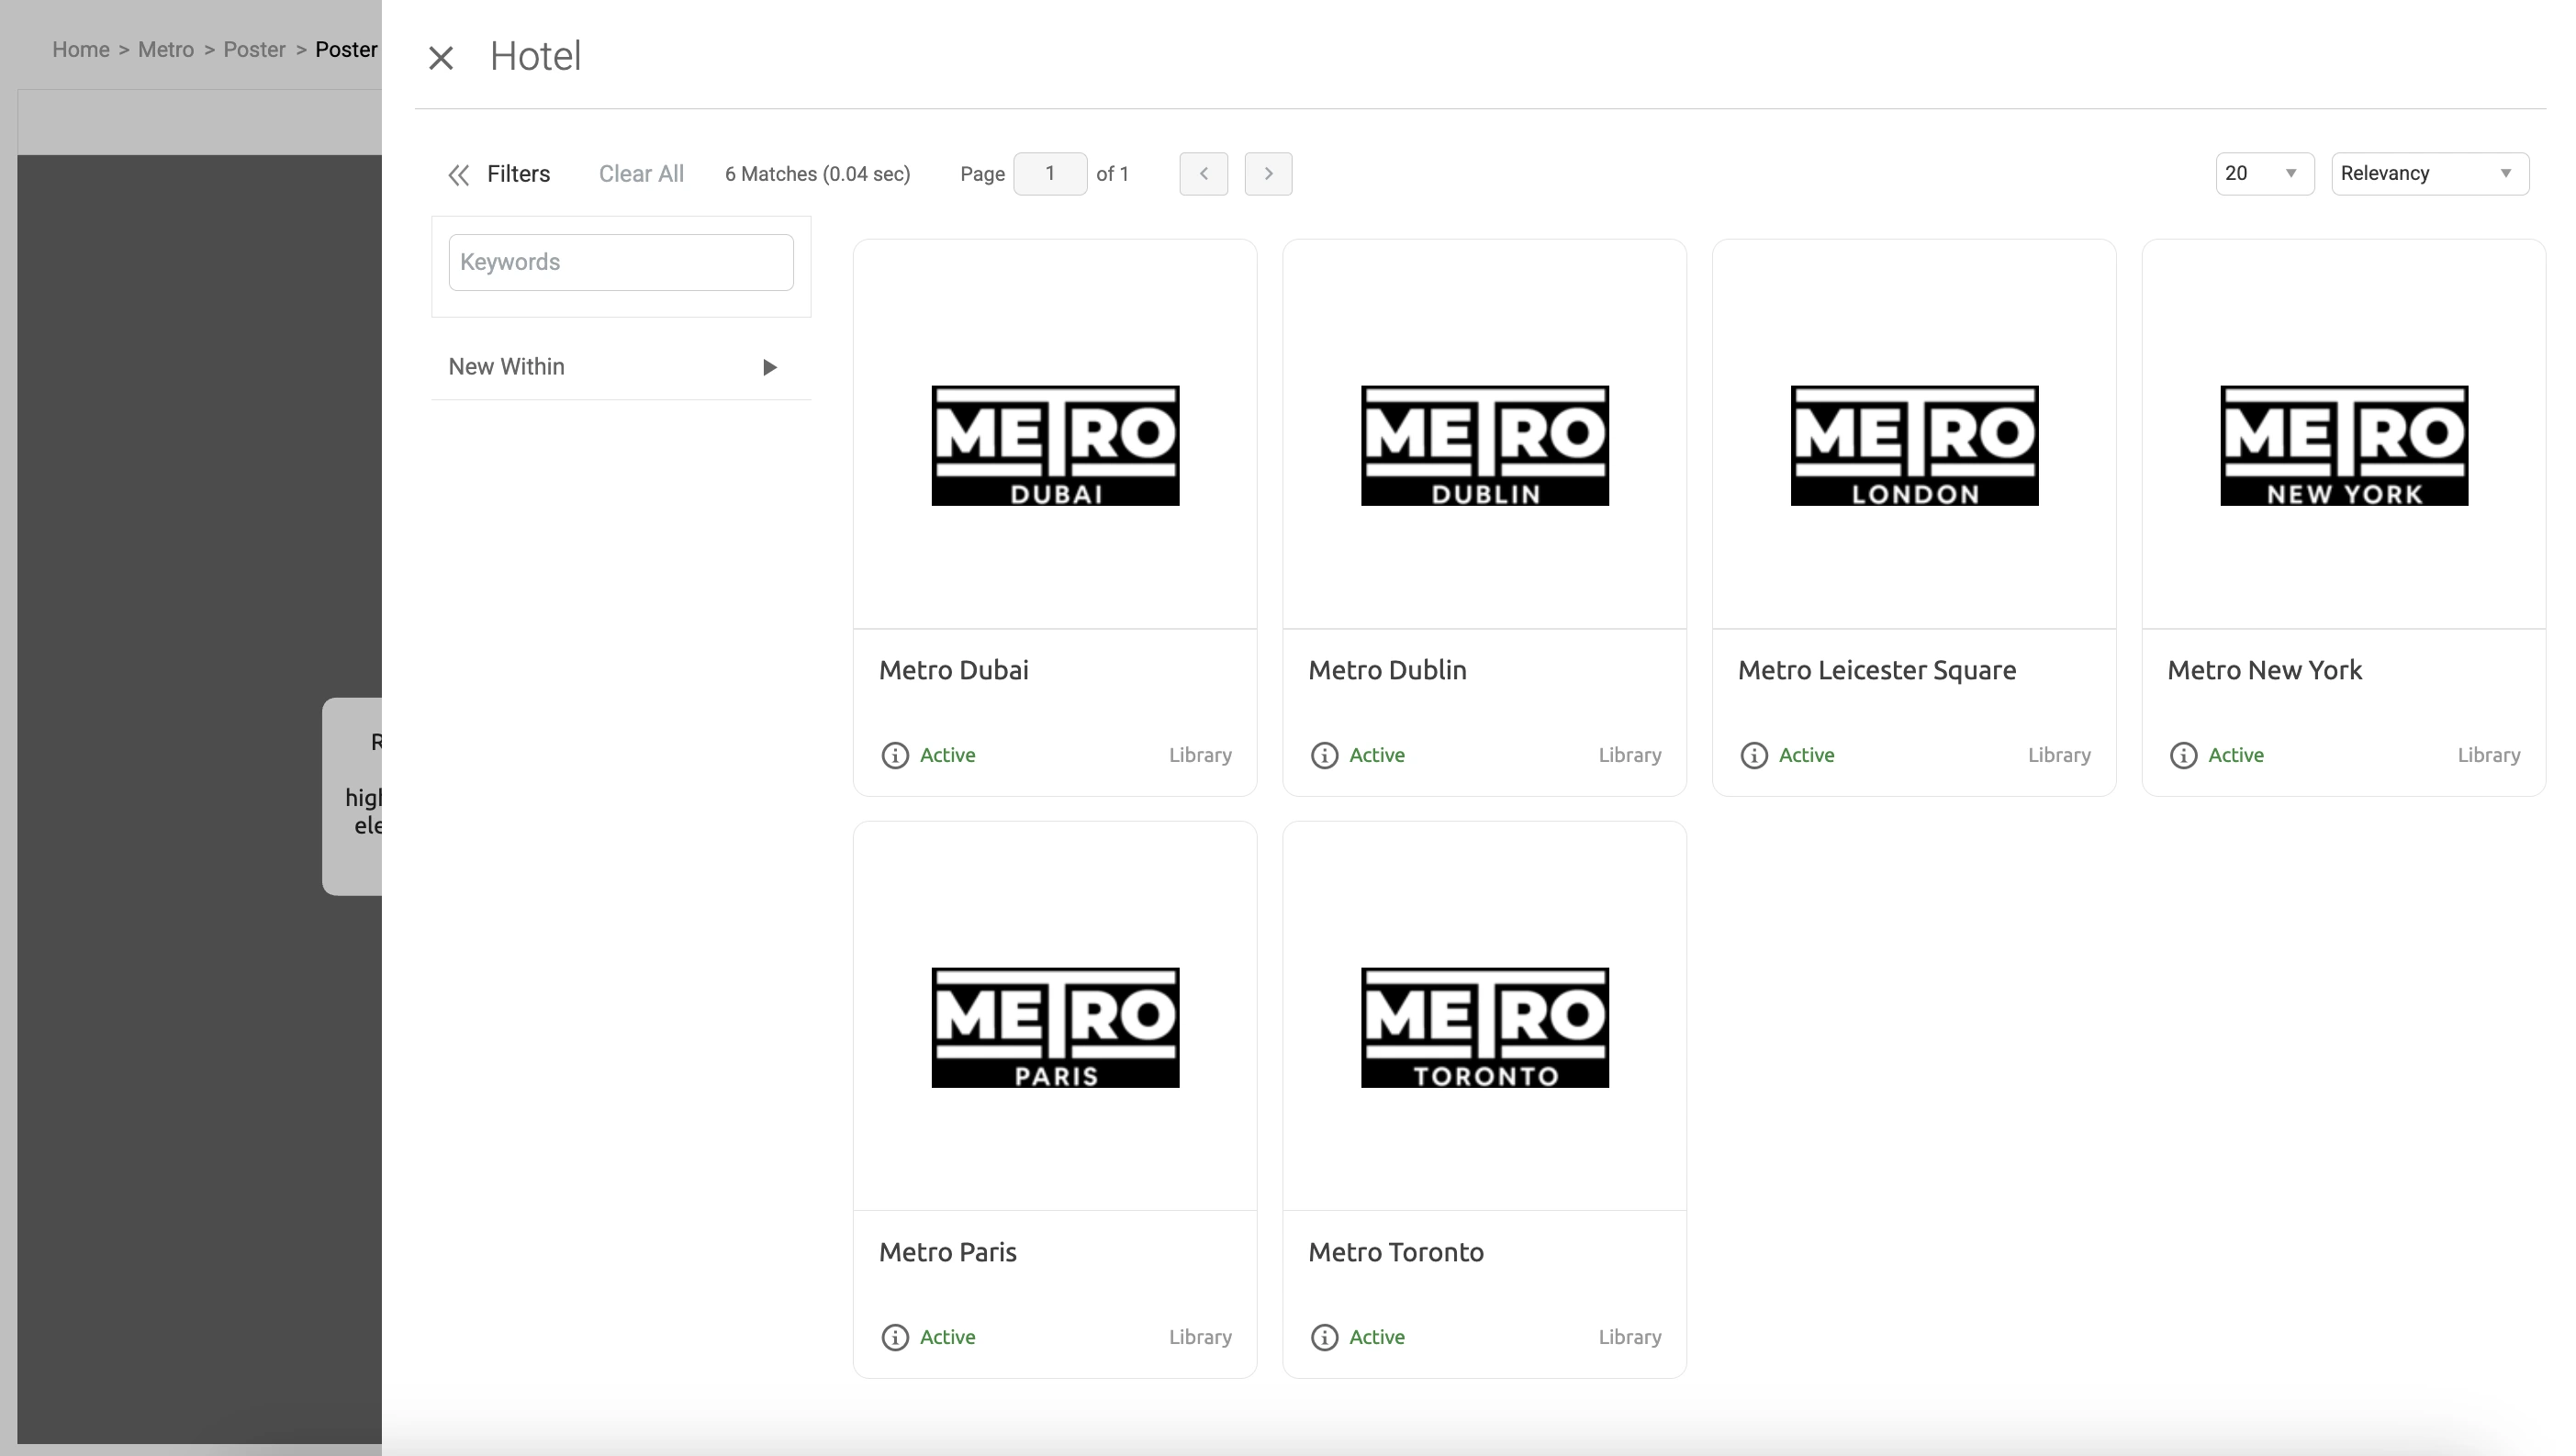This screenshot has width=2576, height=1456.
Task: Open info icon on Metro New York card
Action: point(2183,755)
